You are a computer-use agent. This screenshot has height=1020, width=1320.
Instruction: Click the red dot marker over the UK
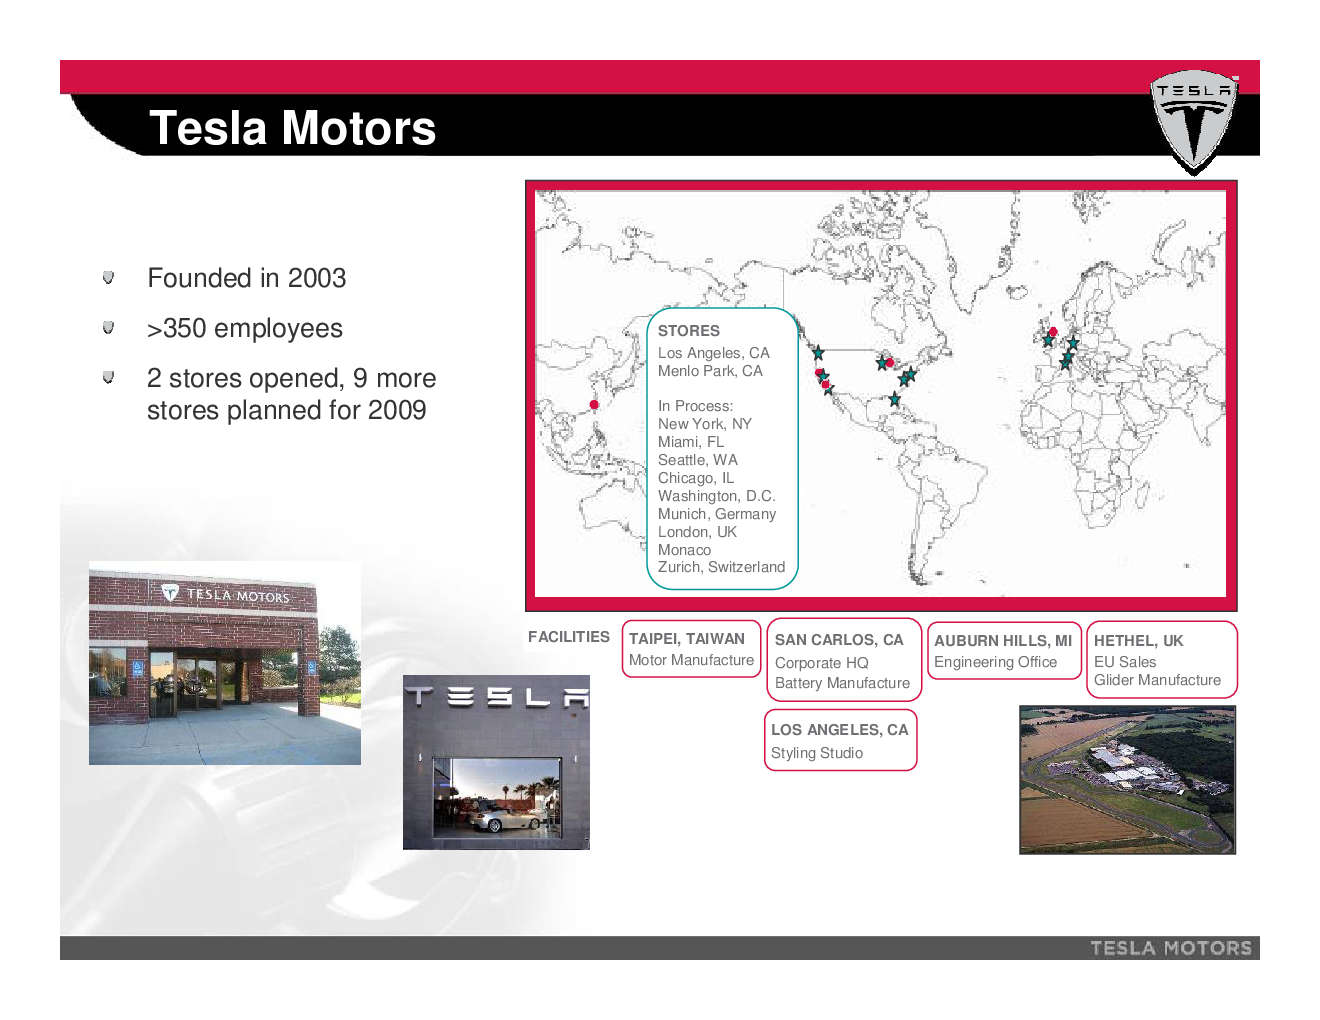tap(1053, 332)
